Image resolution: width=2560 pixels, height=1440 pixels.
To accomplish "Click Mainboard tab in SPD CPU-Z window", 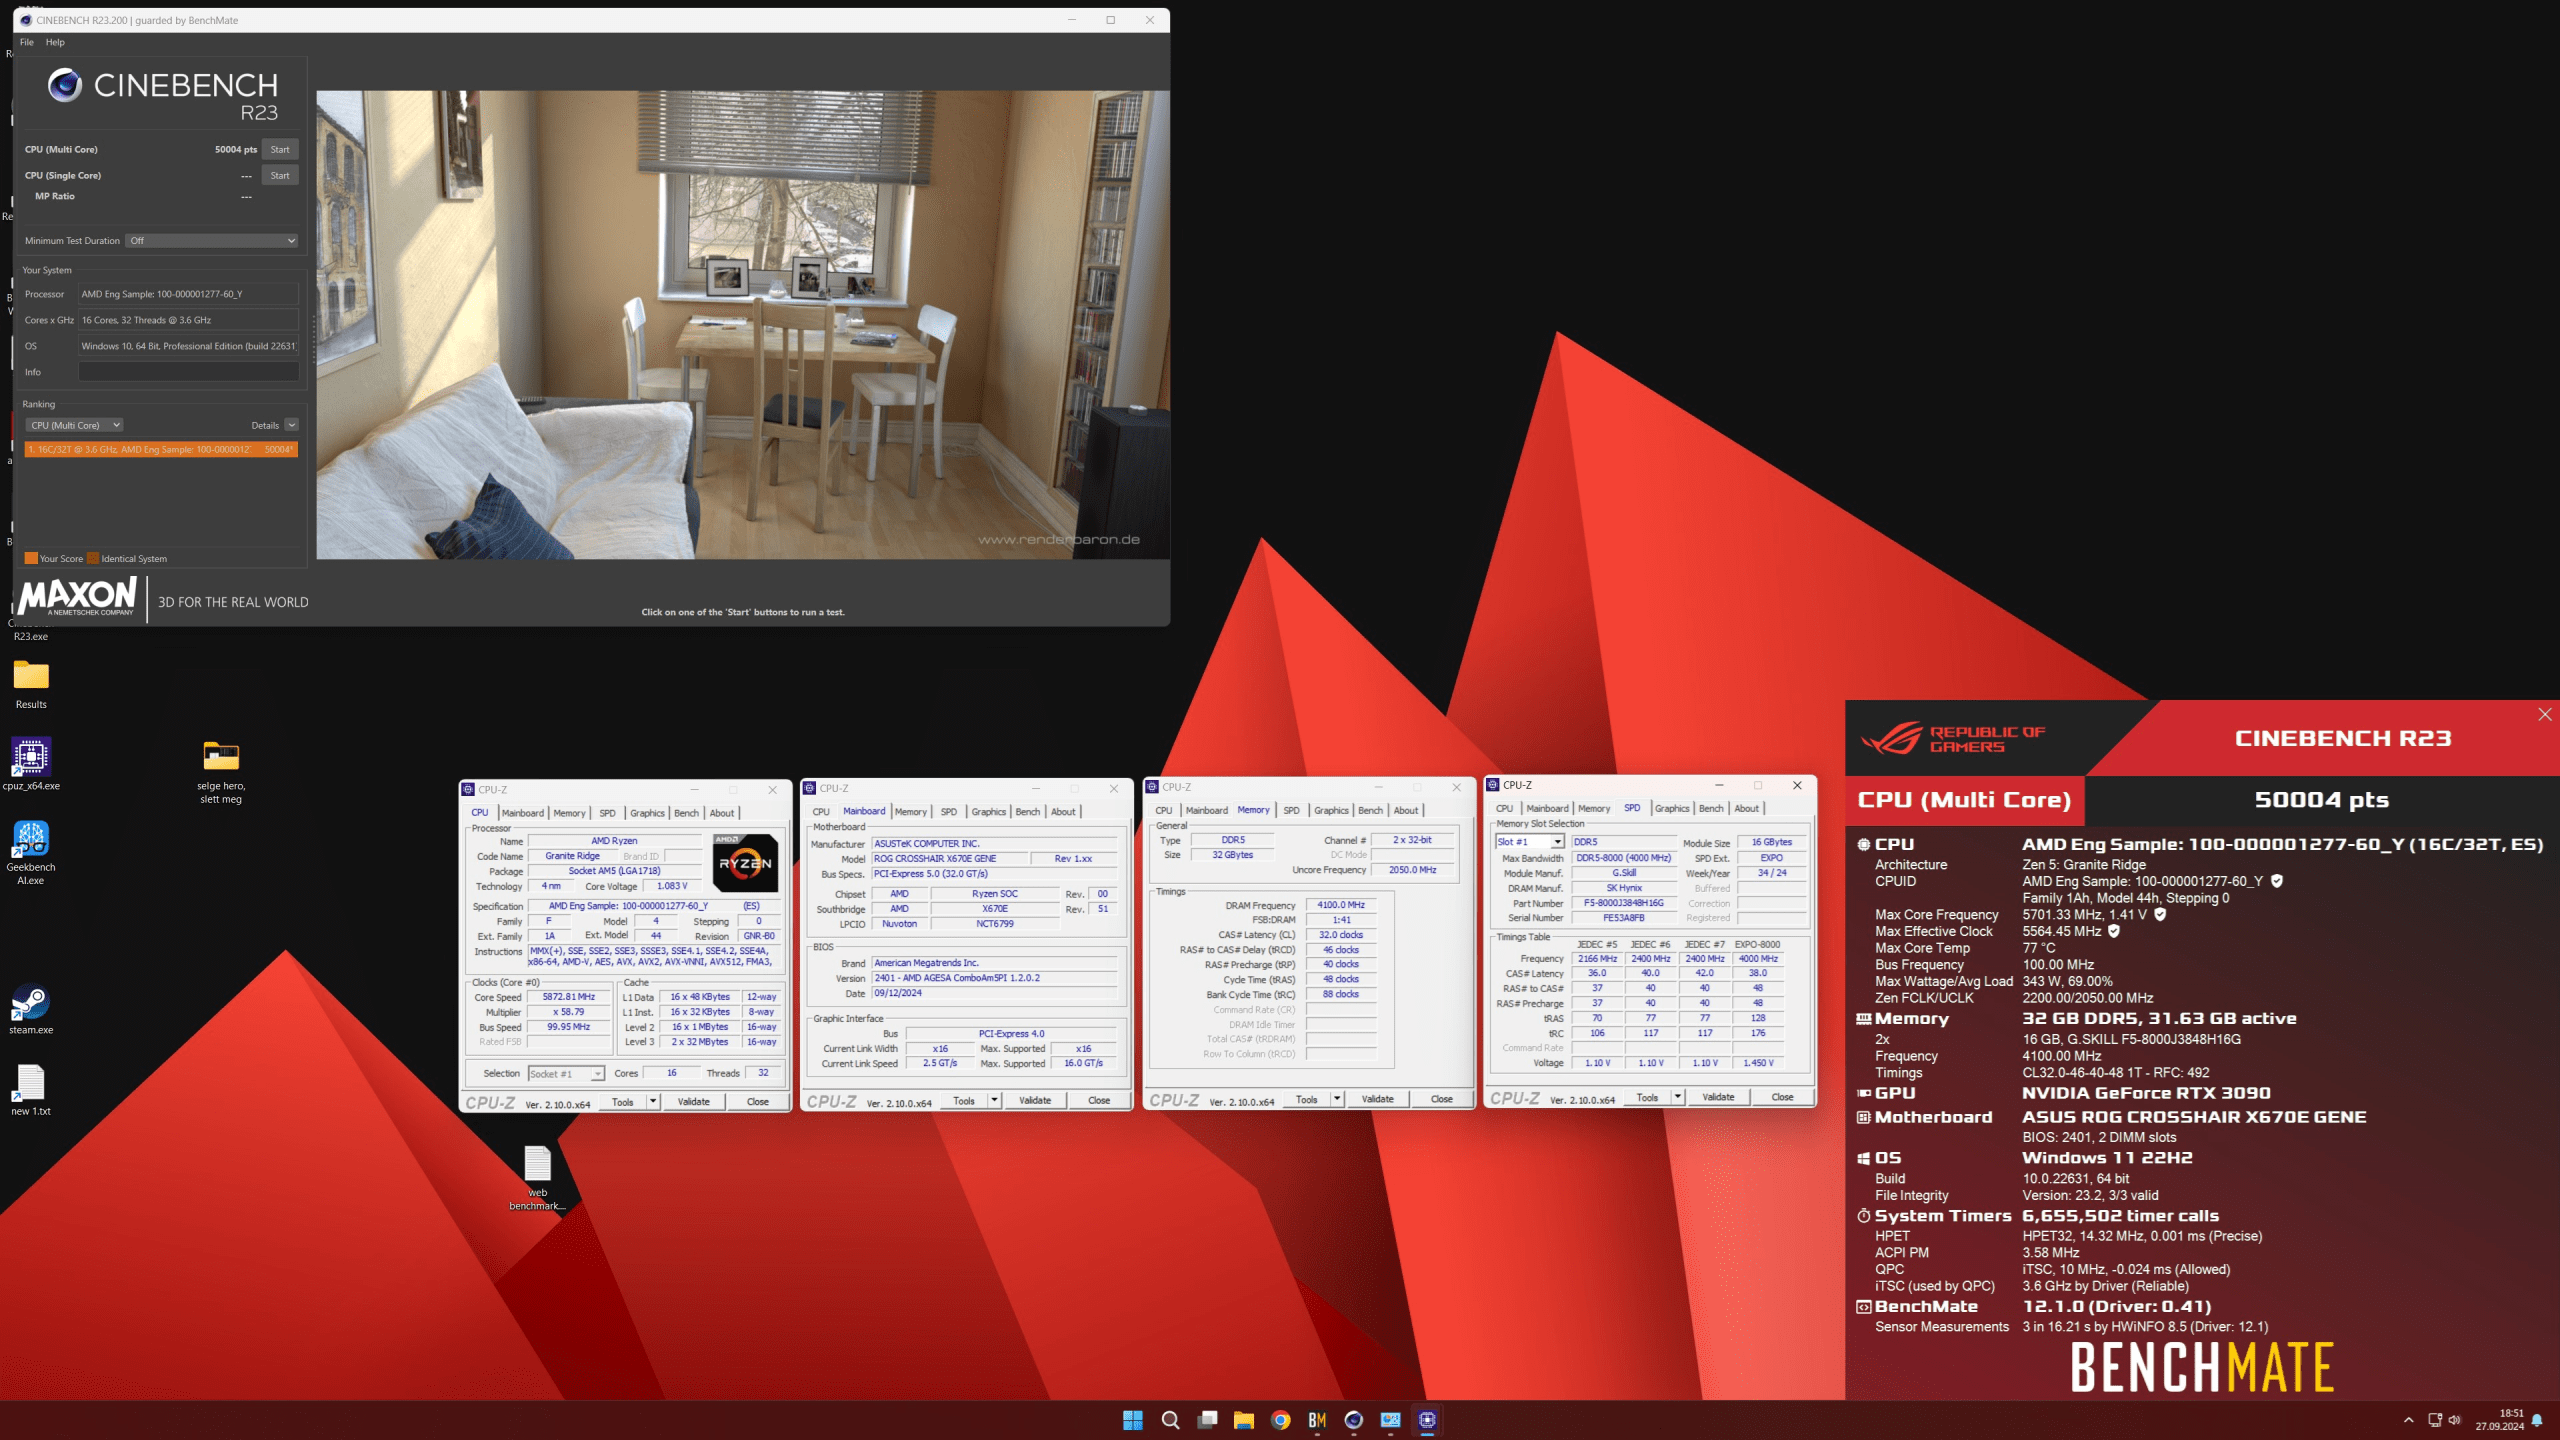I will pos(1547,809).
